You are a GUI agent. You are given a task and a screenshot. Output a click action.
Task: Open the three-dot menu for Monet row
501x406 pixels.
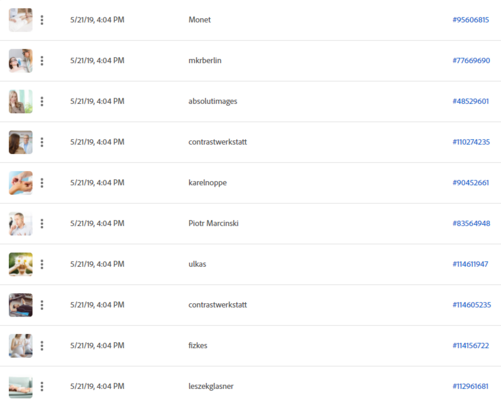[42, 20]
